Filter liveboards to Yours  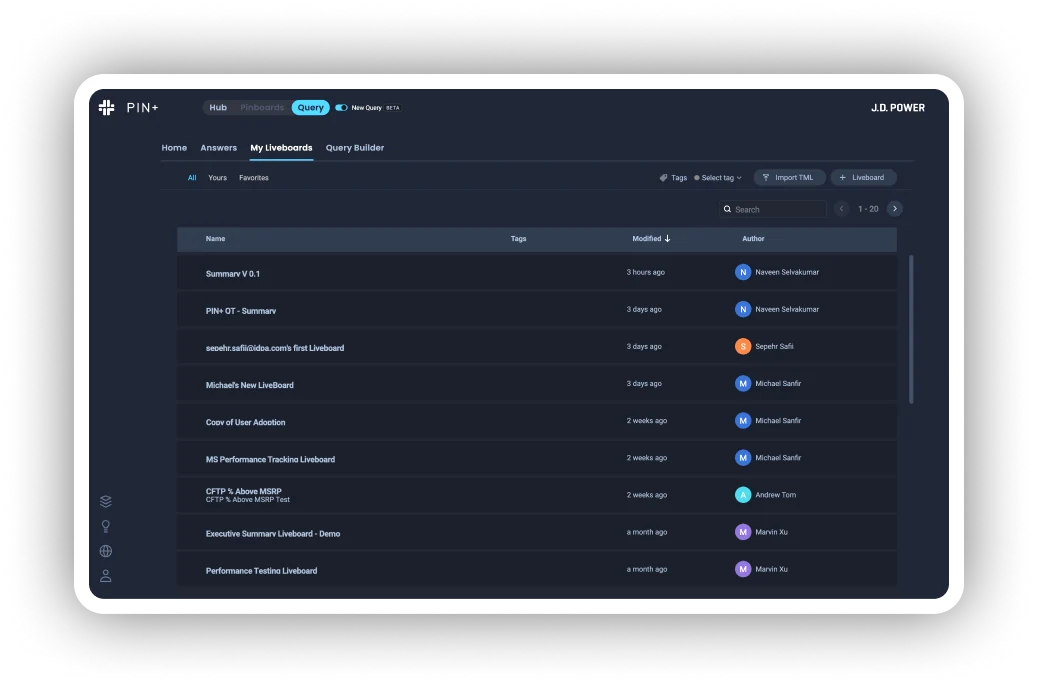tap(217, 177)
